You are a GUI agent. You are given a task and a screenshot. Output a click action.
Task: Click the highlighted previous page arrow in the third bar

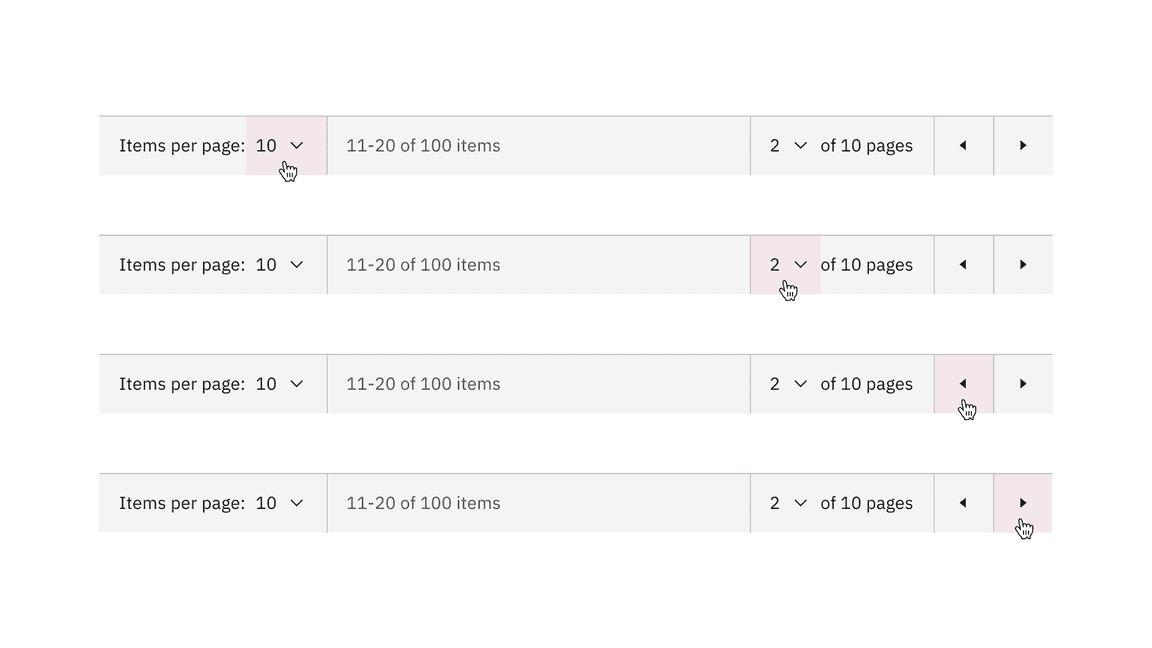[x=962, y=383]
